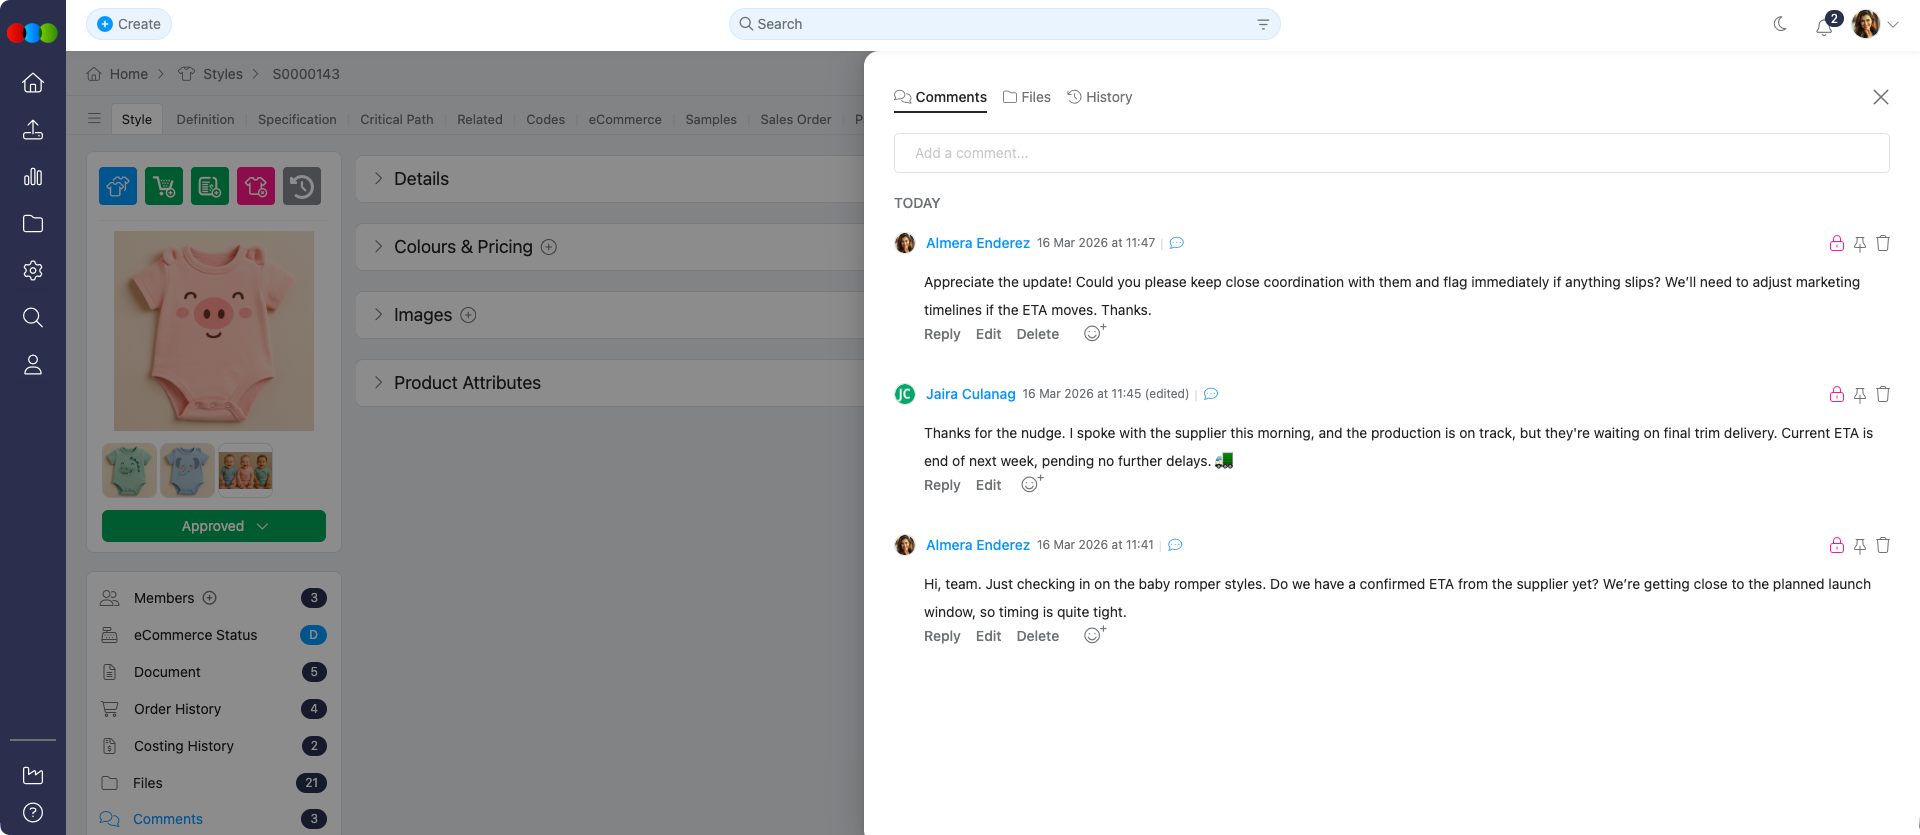Image resolution: width=1920 pixels, height=835 pixels.
Task: Trash Almera's 11:41 comment
Action: point(1883,545)
